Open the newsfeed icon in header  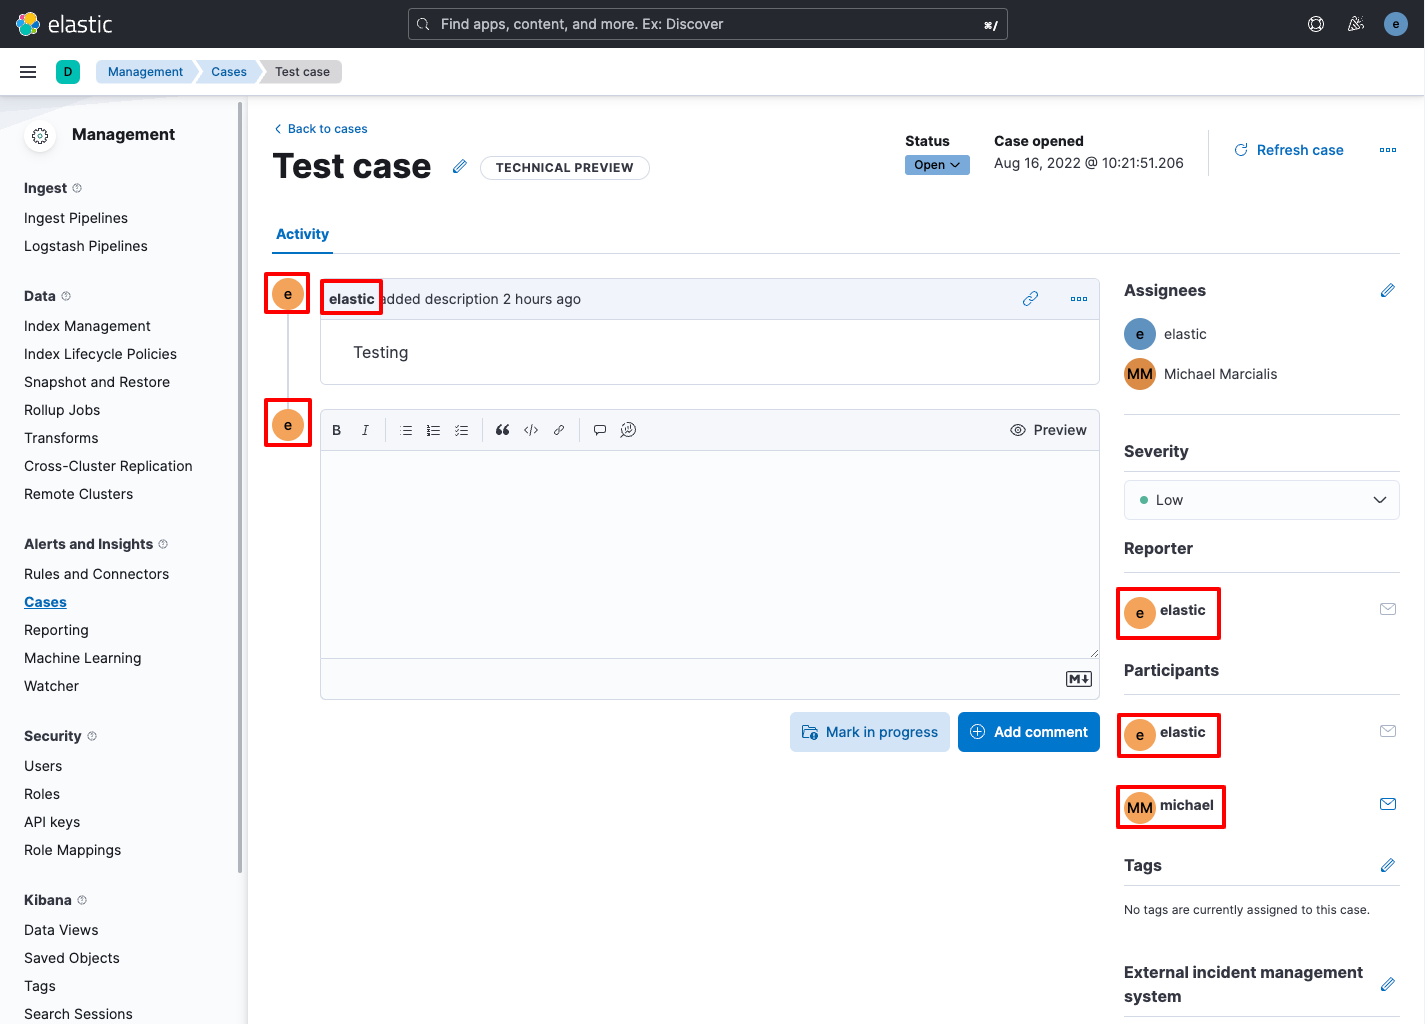point(1356,24)
